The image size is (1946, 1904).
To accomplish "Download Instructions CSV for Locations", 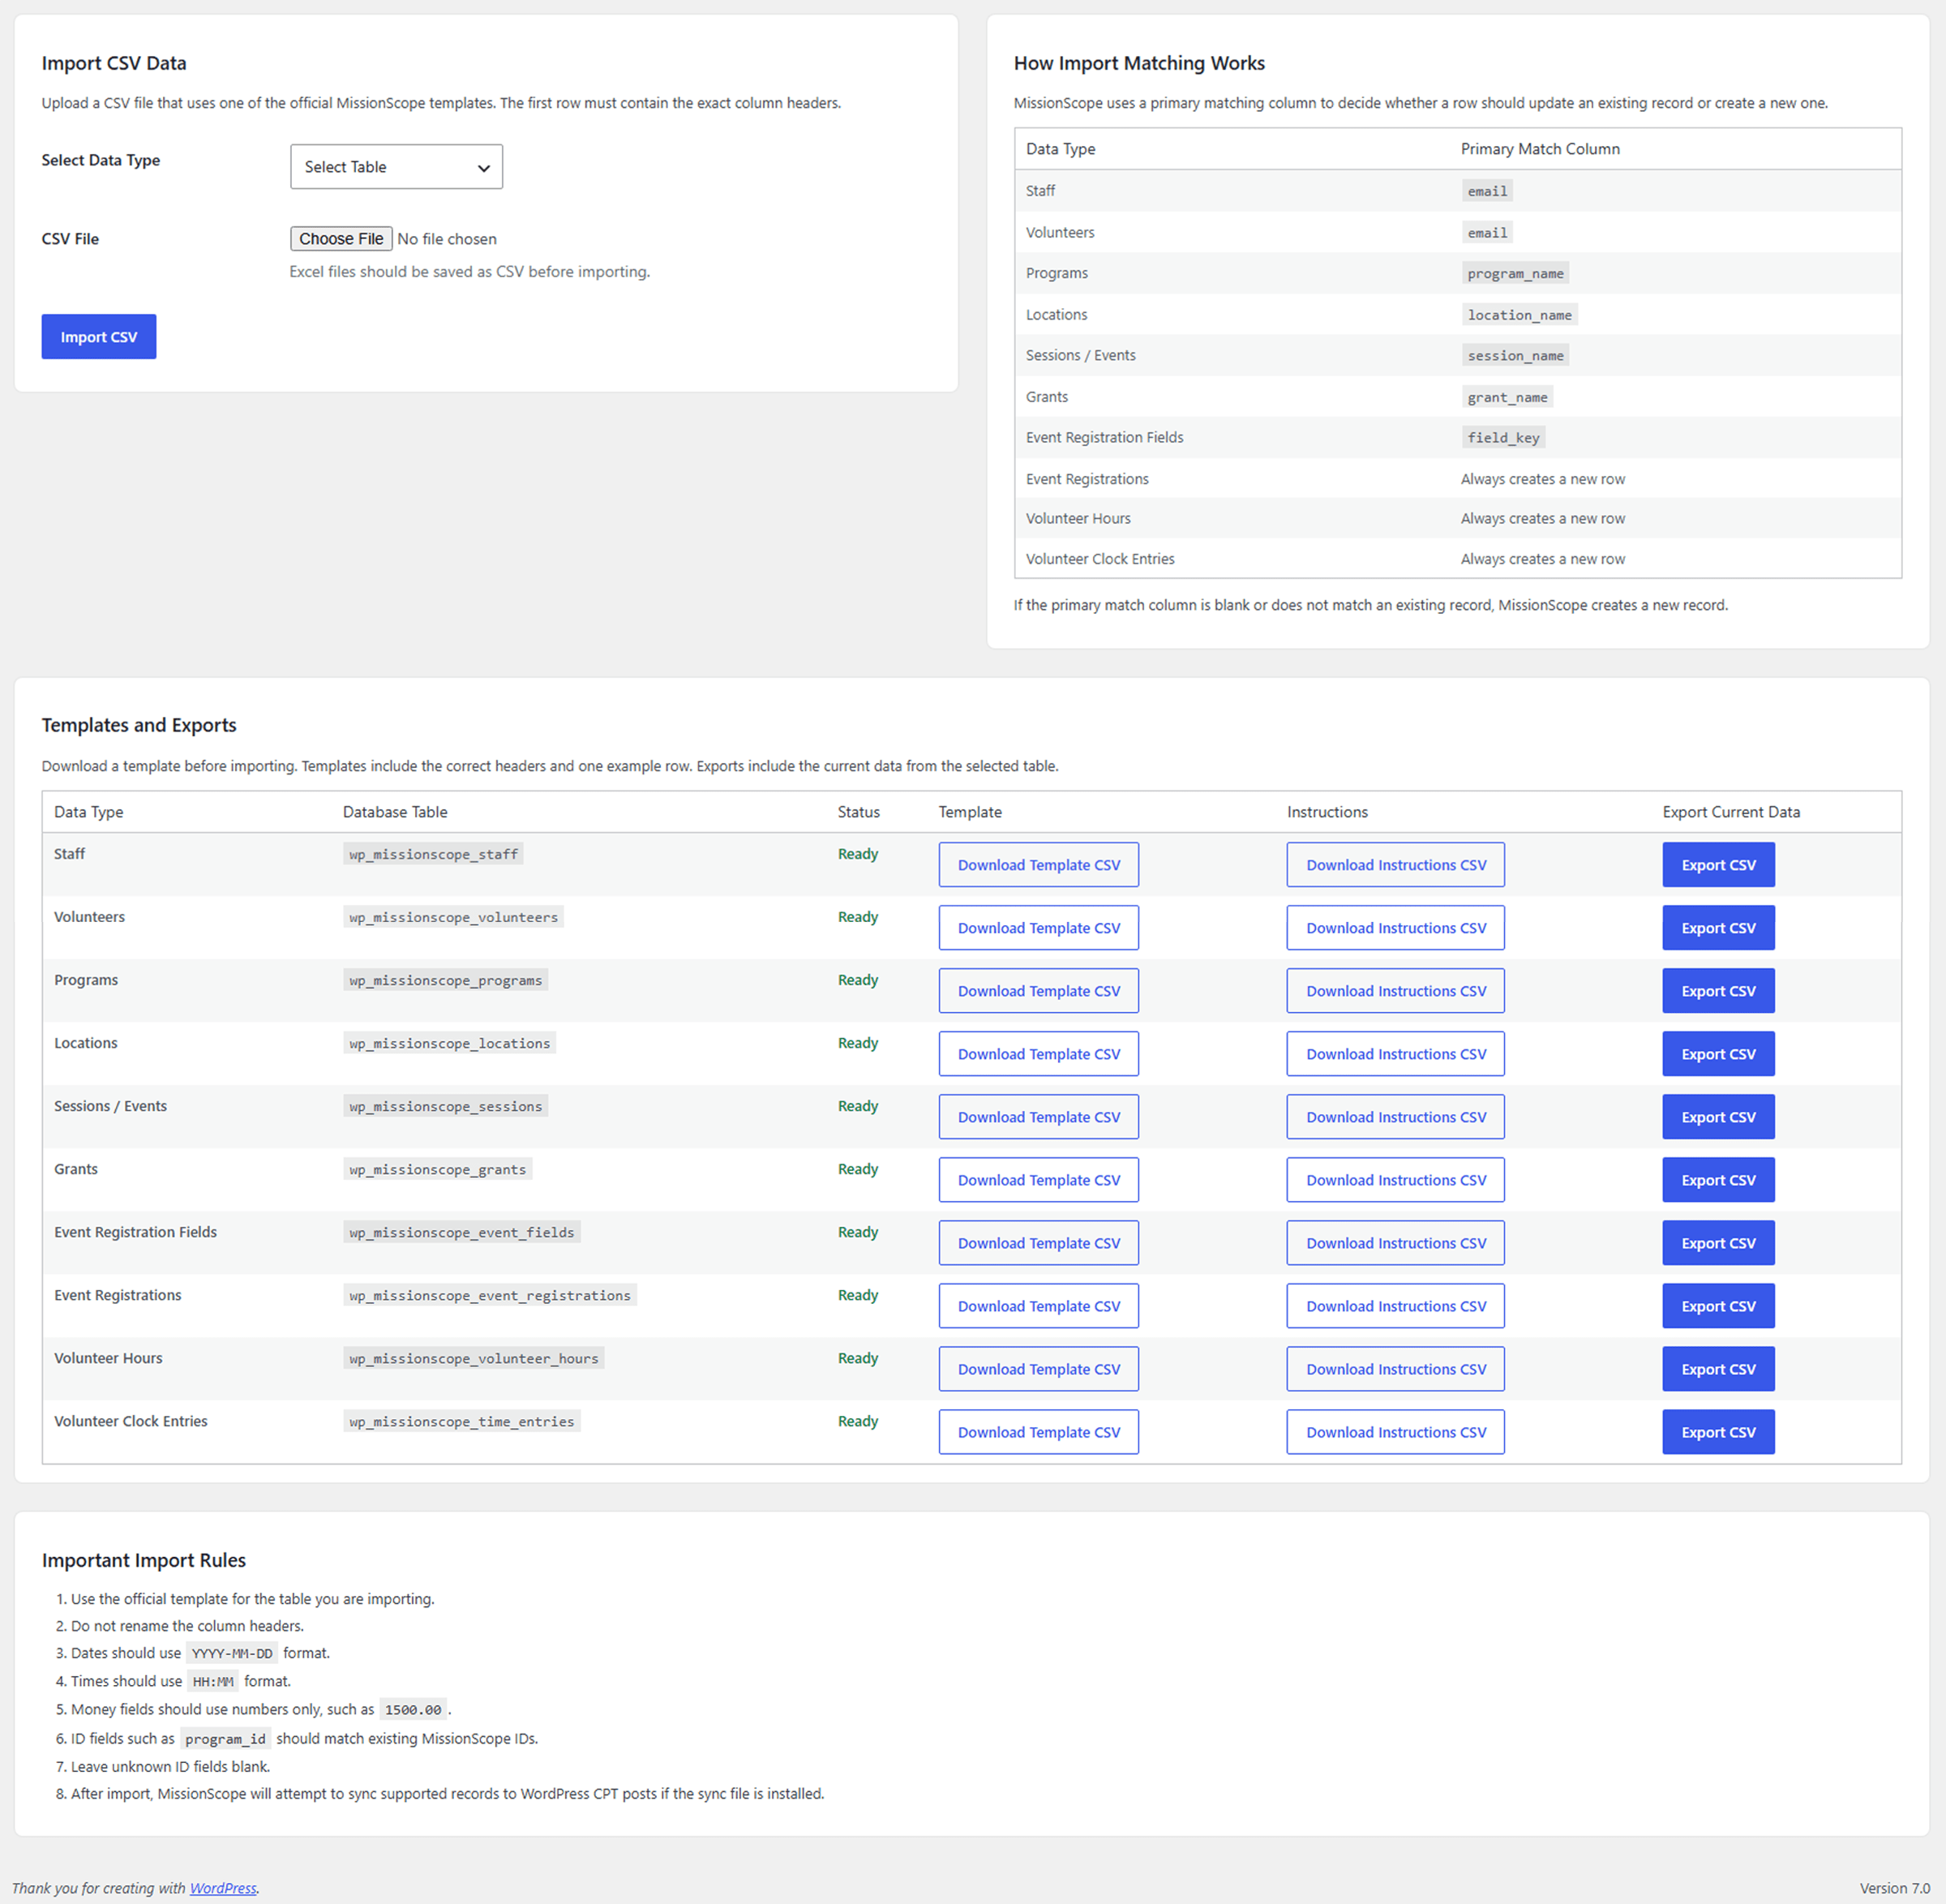I will point(1395,1054).
